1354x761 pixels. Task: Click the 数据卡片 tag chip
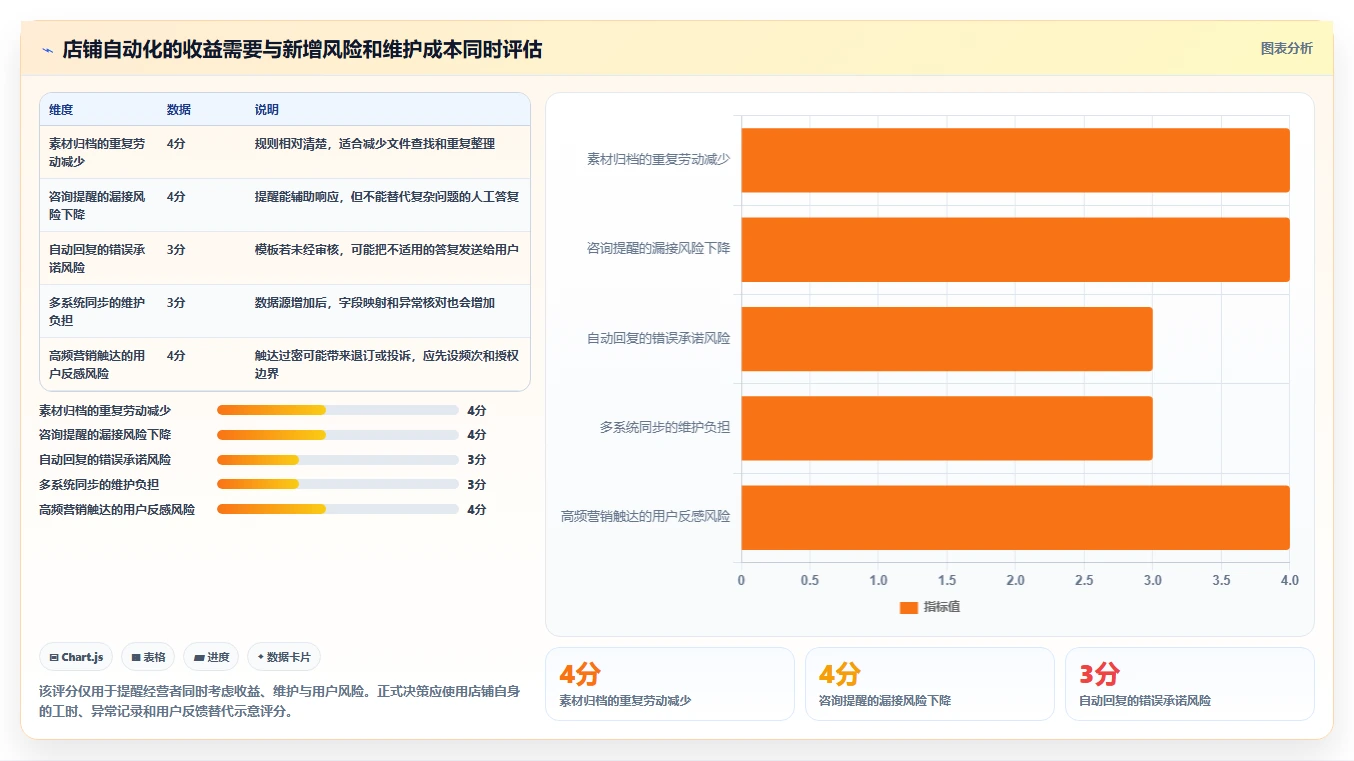[x=284, y=657]
